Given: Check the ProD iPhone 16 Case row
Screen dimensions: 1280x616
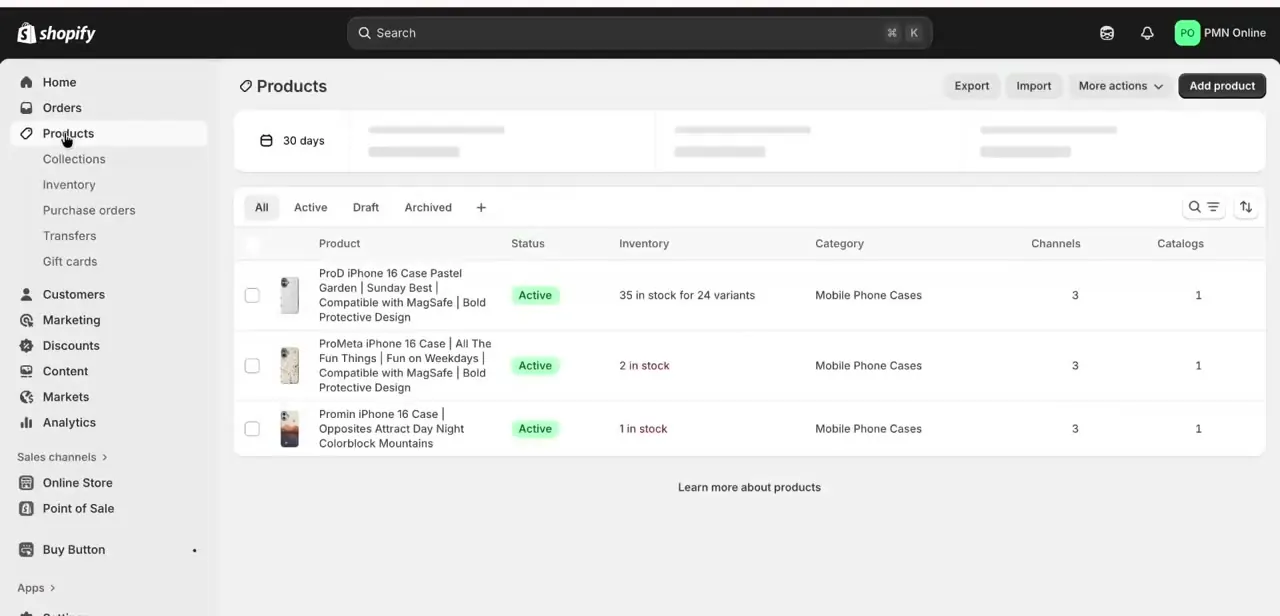Looking at the screenshot, I should coord(252,295).
